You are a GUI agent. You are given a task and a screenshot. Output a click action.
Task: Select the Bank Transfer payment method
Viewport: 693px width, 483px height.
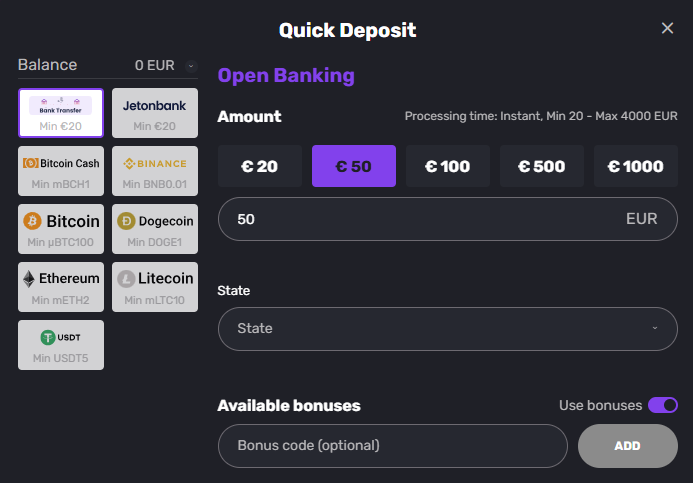click(61, 112)
